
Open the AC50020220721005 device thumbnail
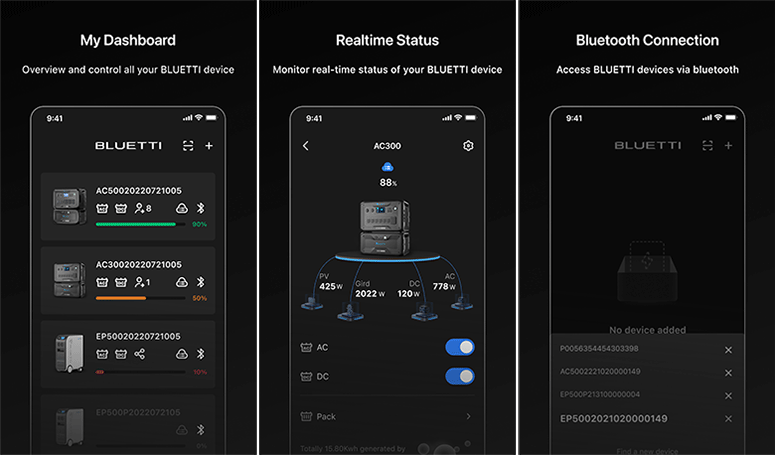click(x=69, y=206)
